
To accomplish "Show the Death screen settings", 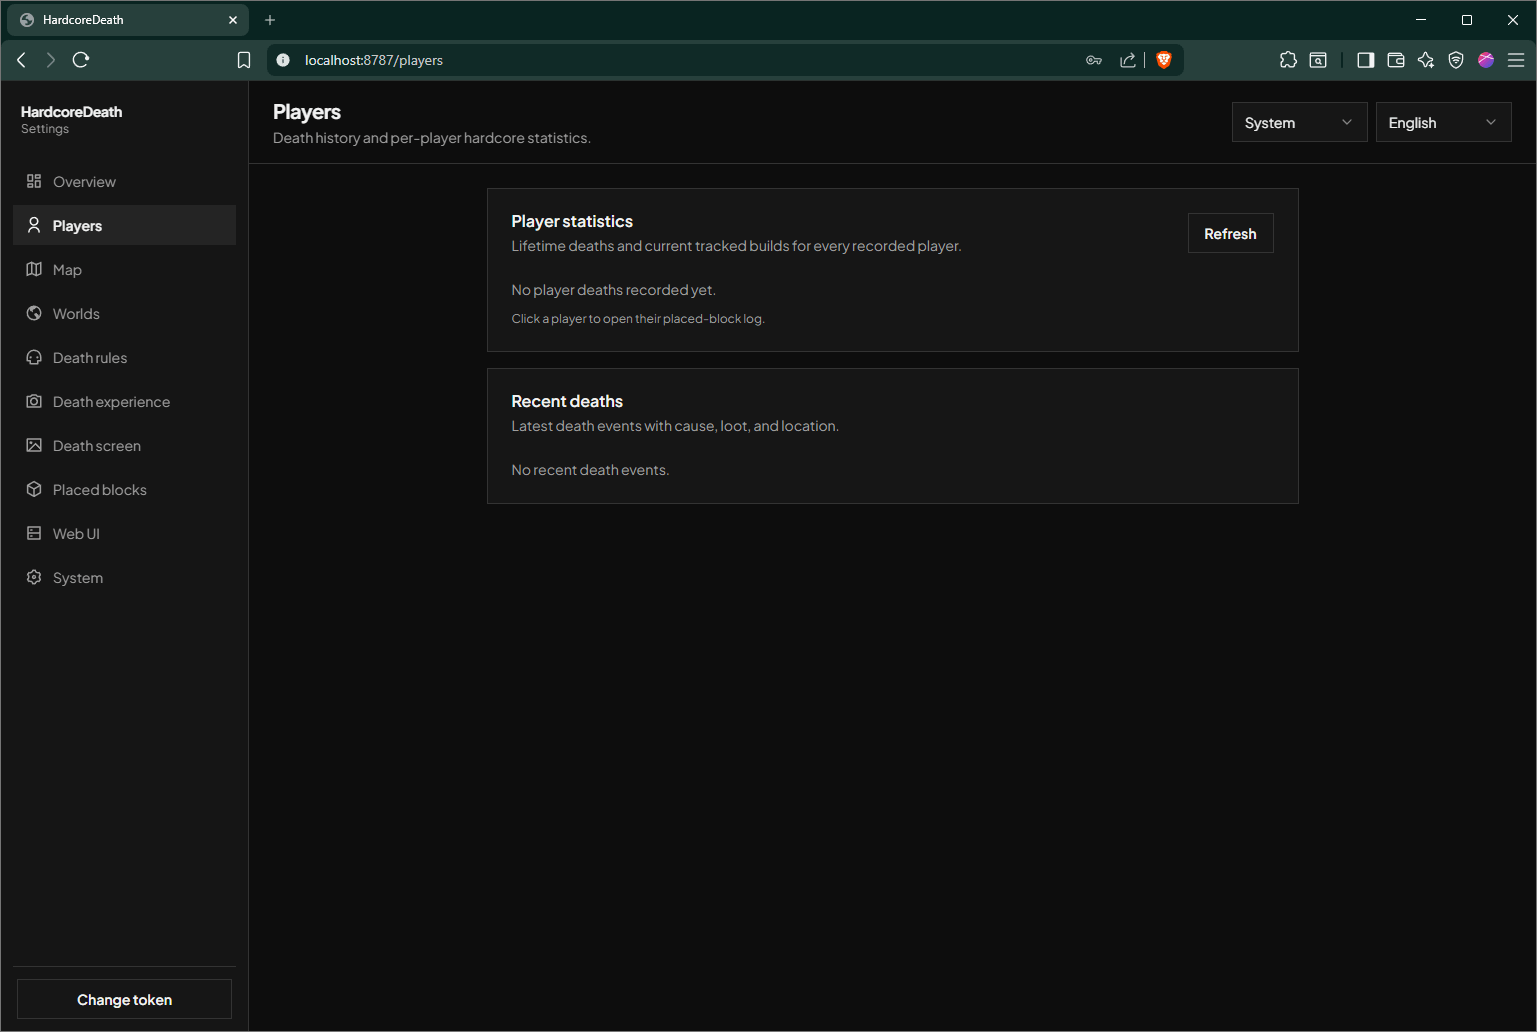I will (x=124, y=445).
